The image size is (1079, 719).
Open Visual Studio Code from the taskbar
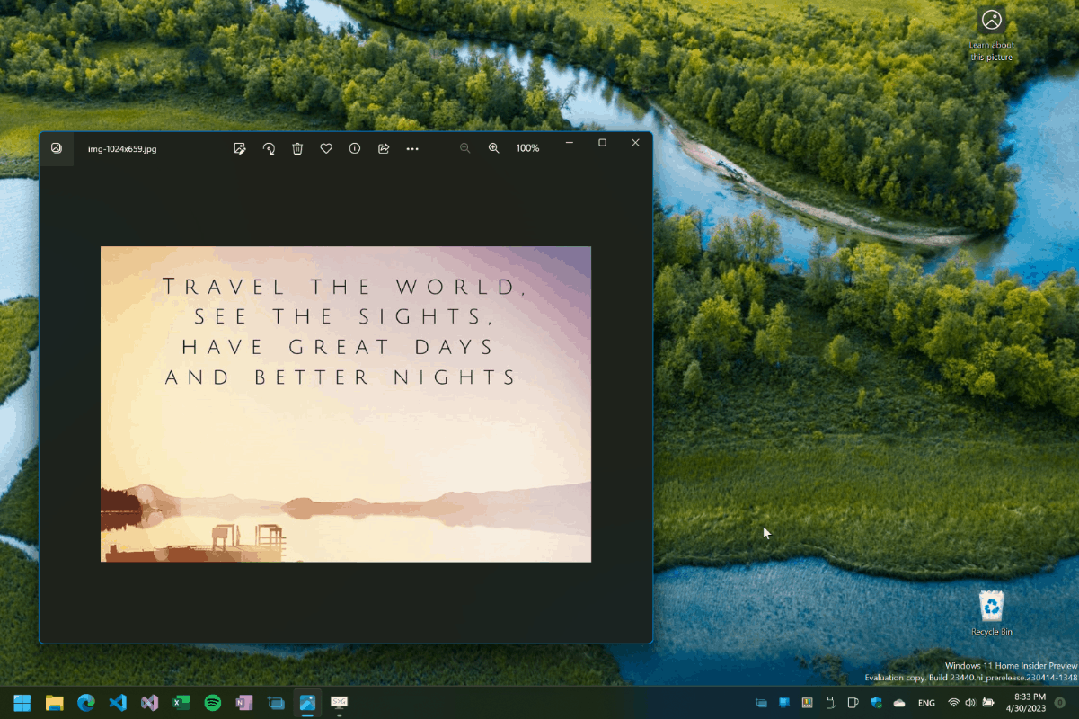(x=118, y=703)
